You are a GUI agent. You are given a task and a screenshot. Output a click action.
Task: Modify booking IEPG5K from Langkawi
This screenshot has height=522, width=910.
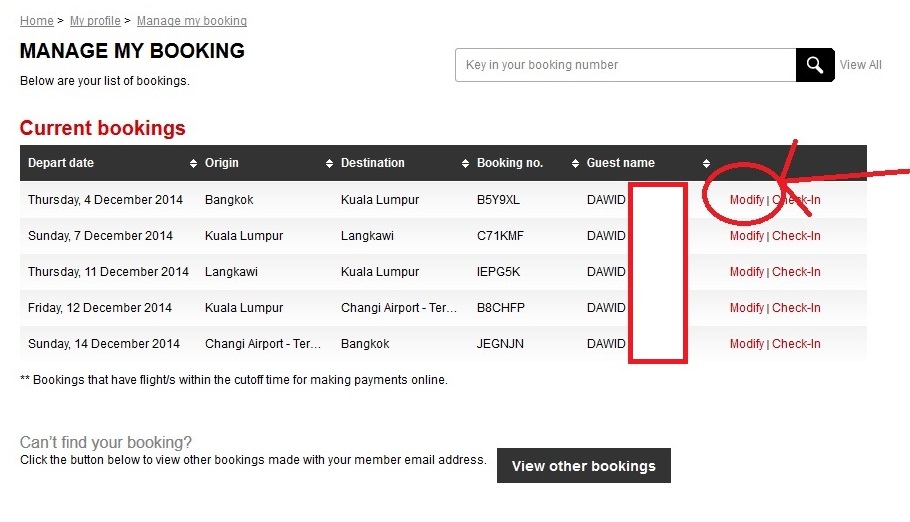[x=746, y=272]
